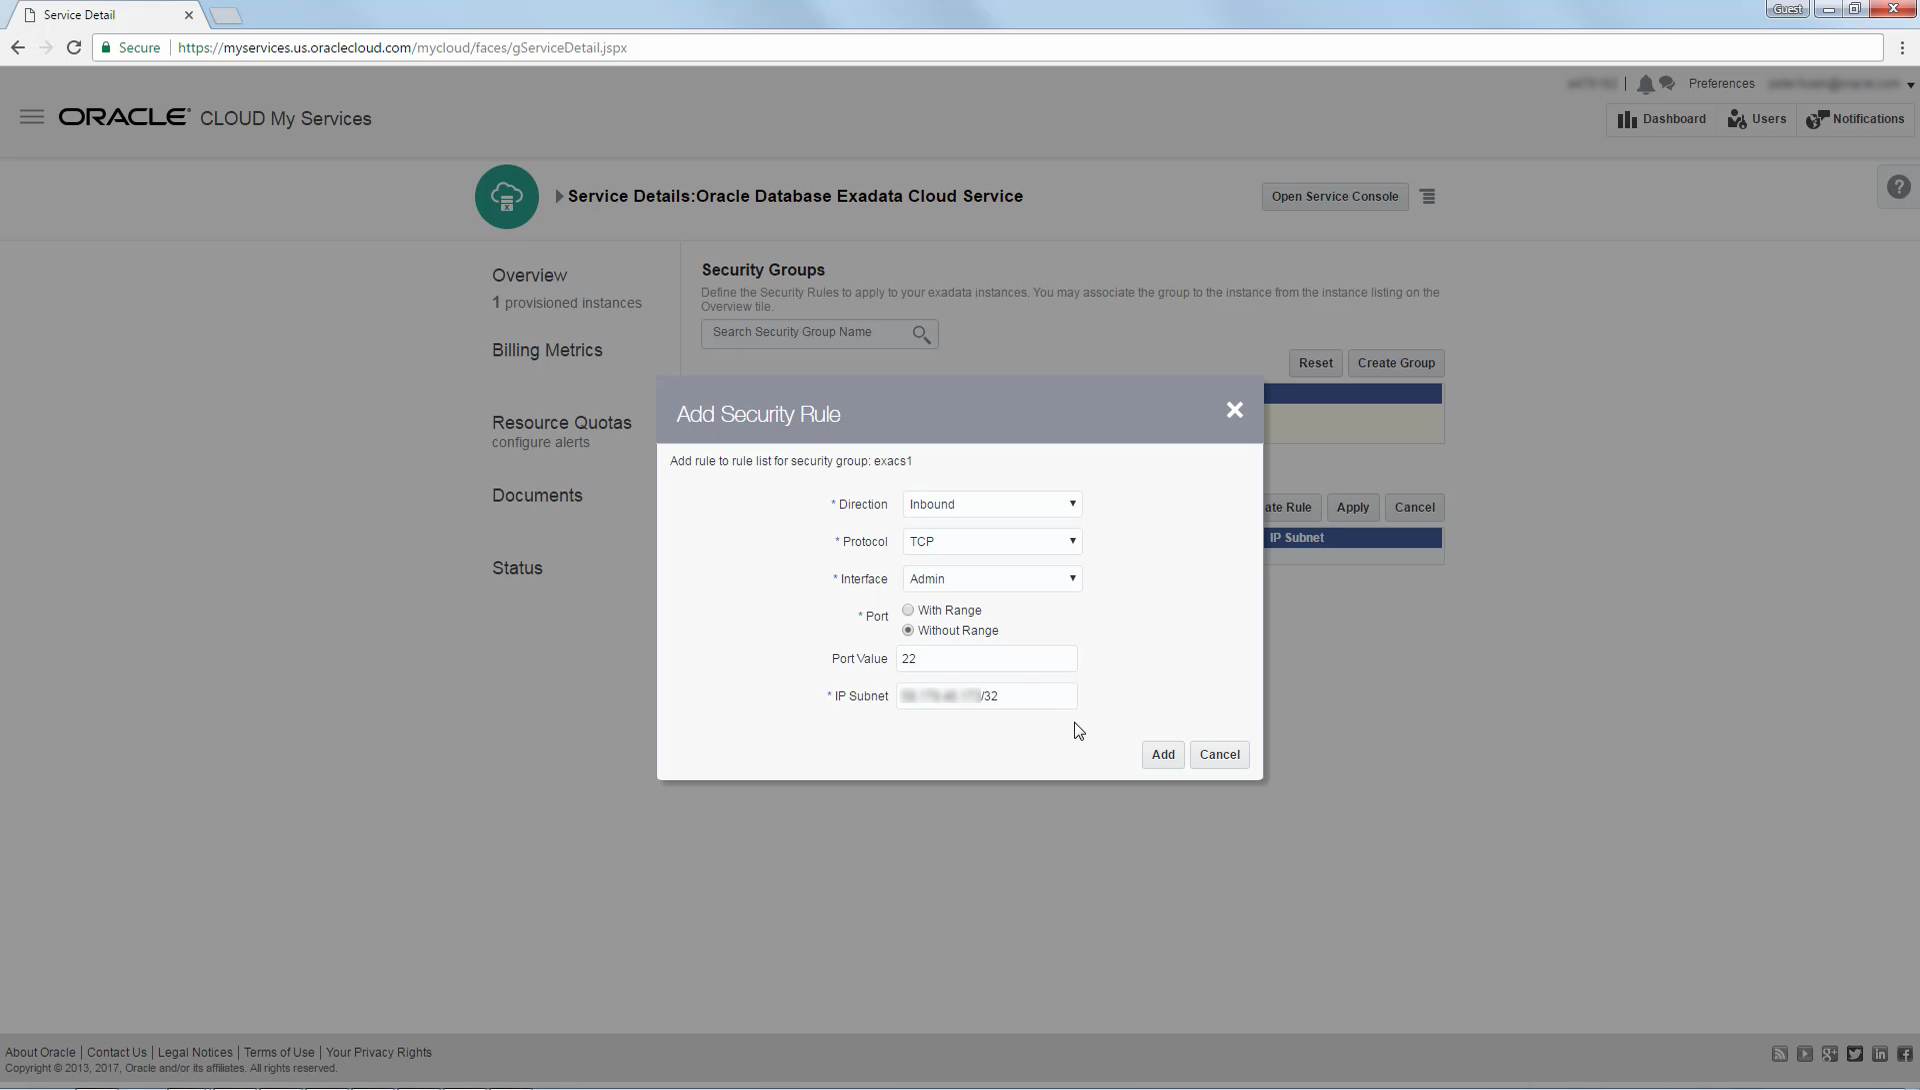
Task: Open the Legal Notices link
Action: coord(195,1053)
